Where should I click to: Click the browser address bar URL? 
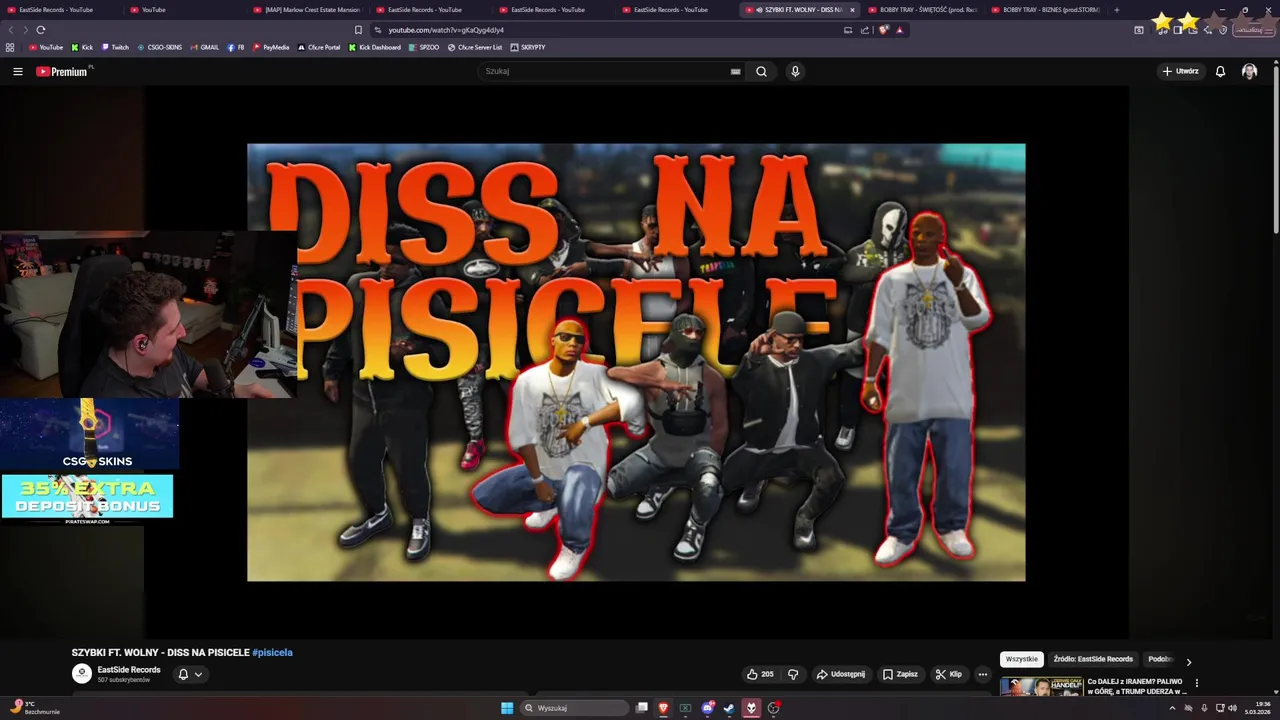click(446, 30)
